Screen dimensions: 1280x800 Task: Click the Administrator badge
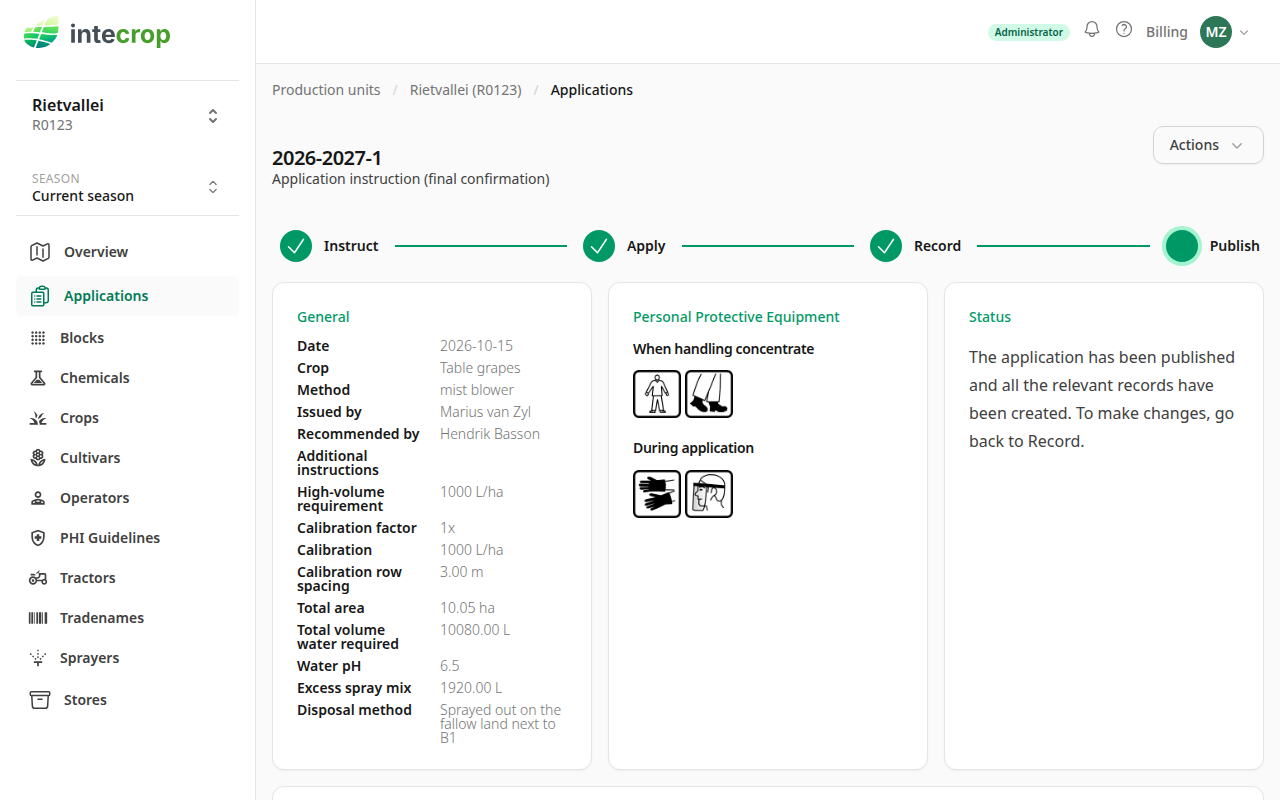(1029, 32)
